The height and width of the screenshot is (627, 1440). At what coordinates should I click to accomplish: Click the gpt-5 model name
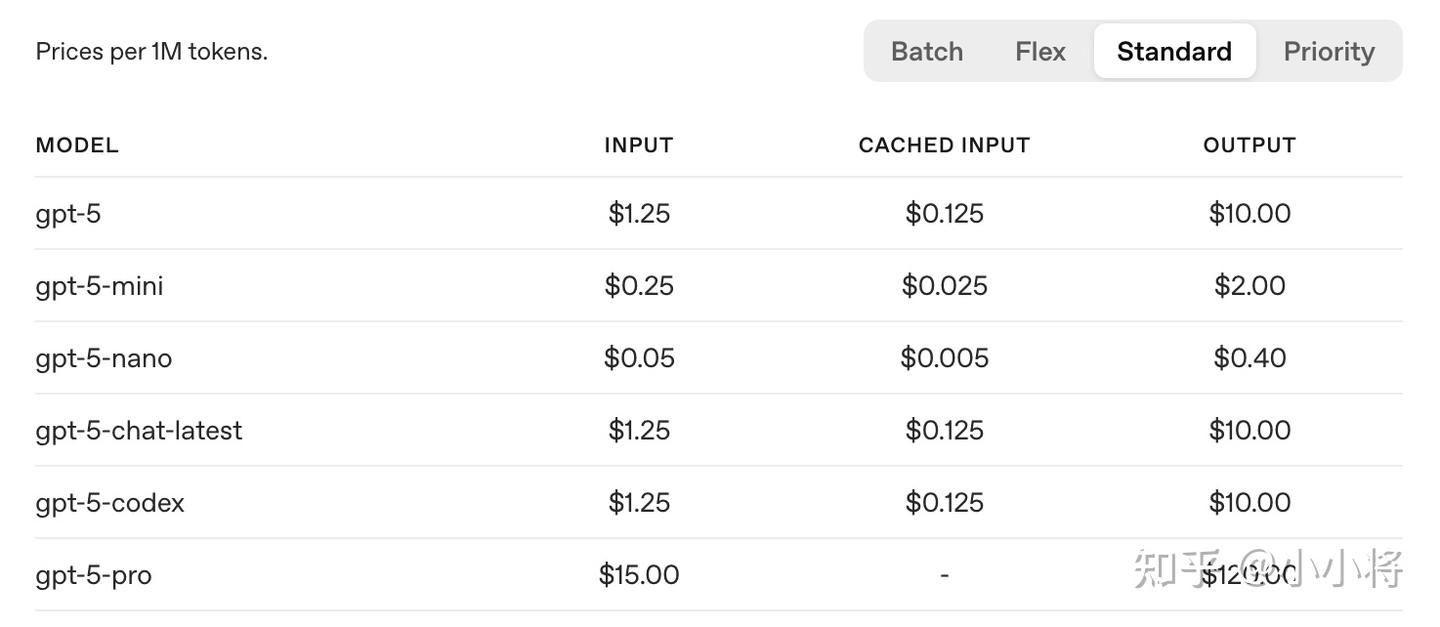(68, 214)
